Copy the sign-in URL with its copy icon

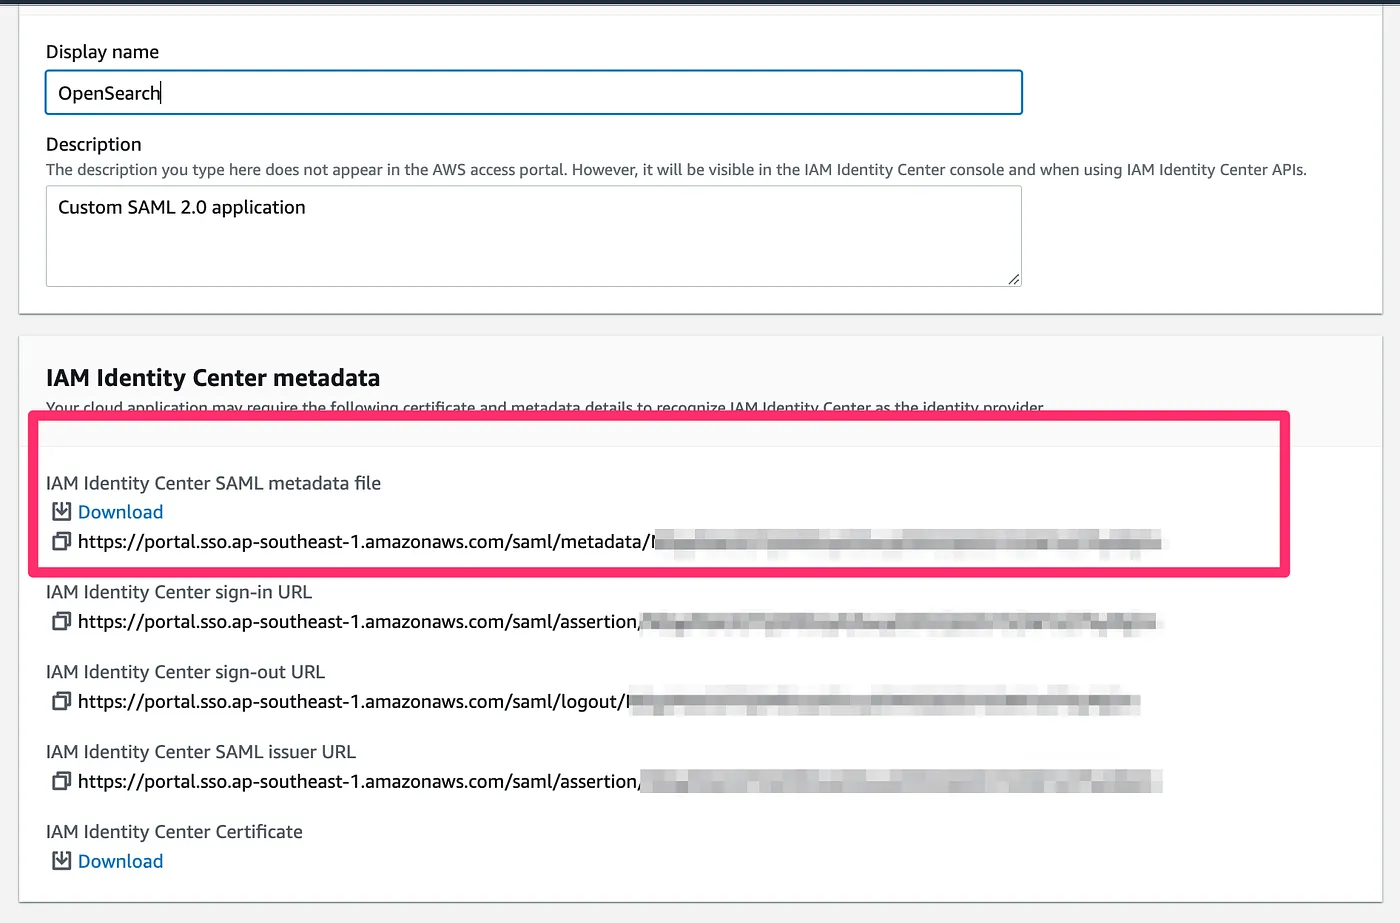tap(62, 621)
